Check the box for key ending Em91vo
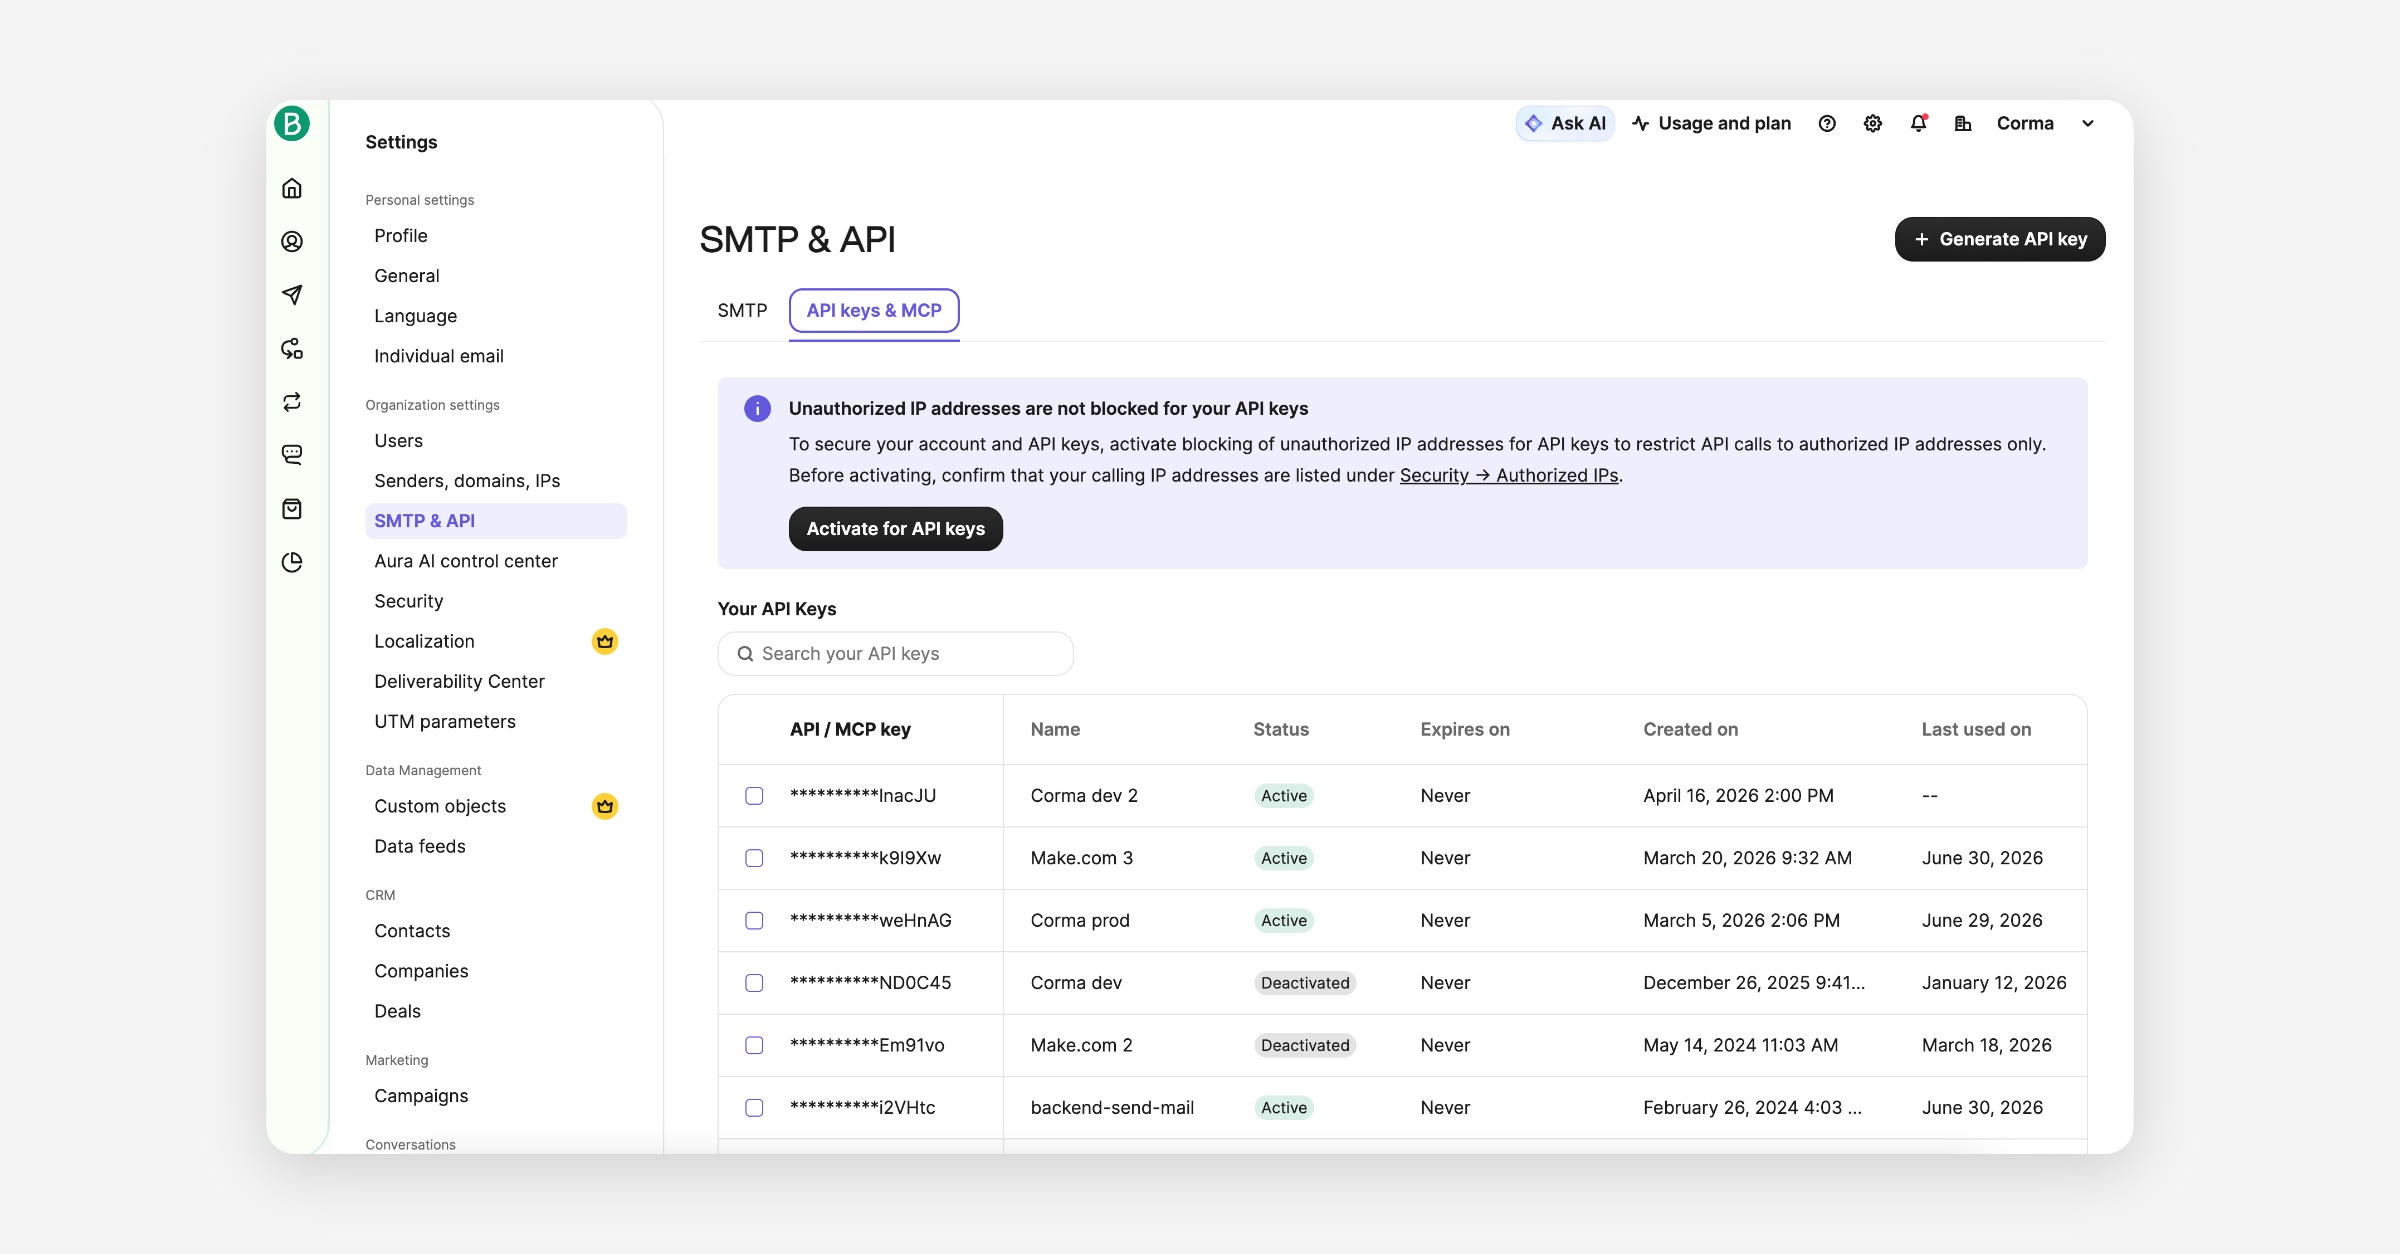This screenshot has height=1254, width=2400. tap(754, 1045)
